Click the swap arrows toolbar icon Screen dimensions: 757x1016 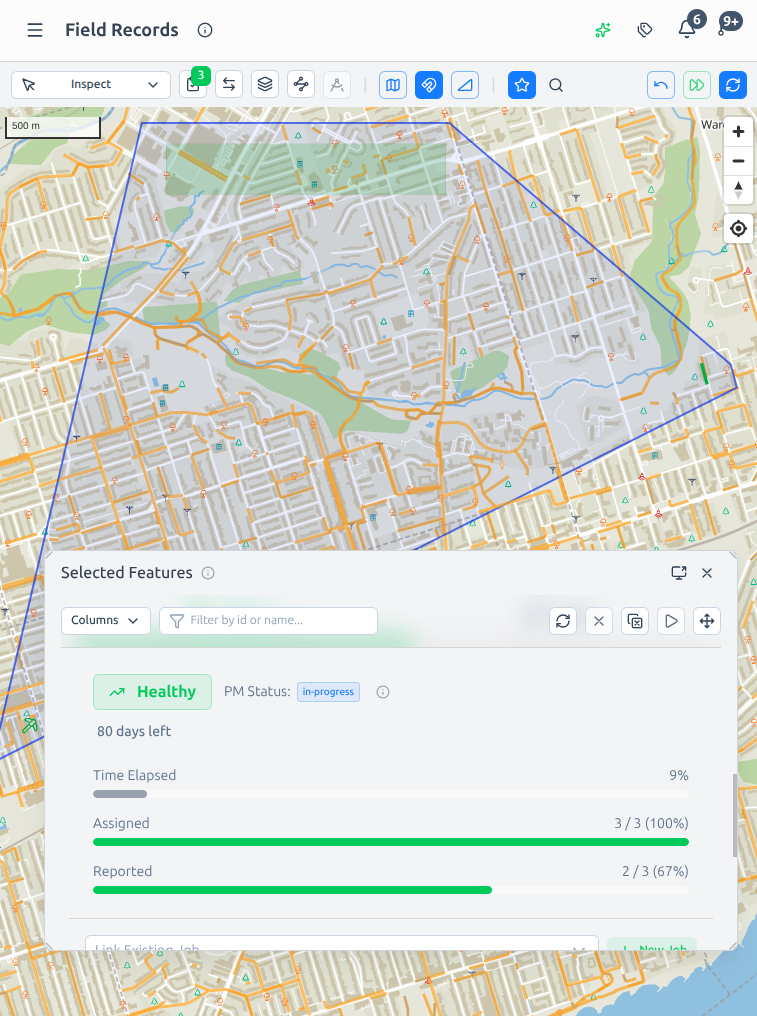[x=229, y=85]
